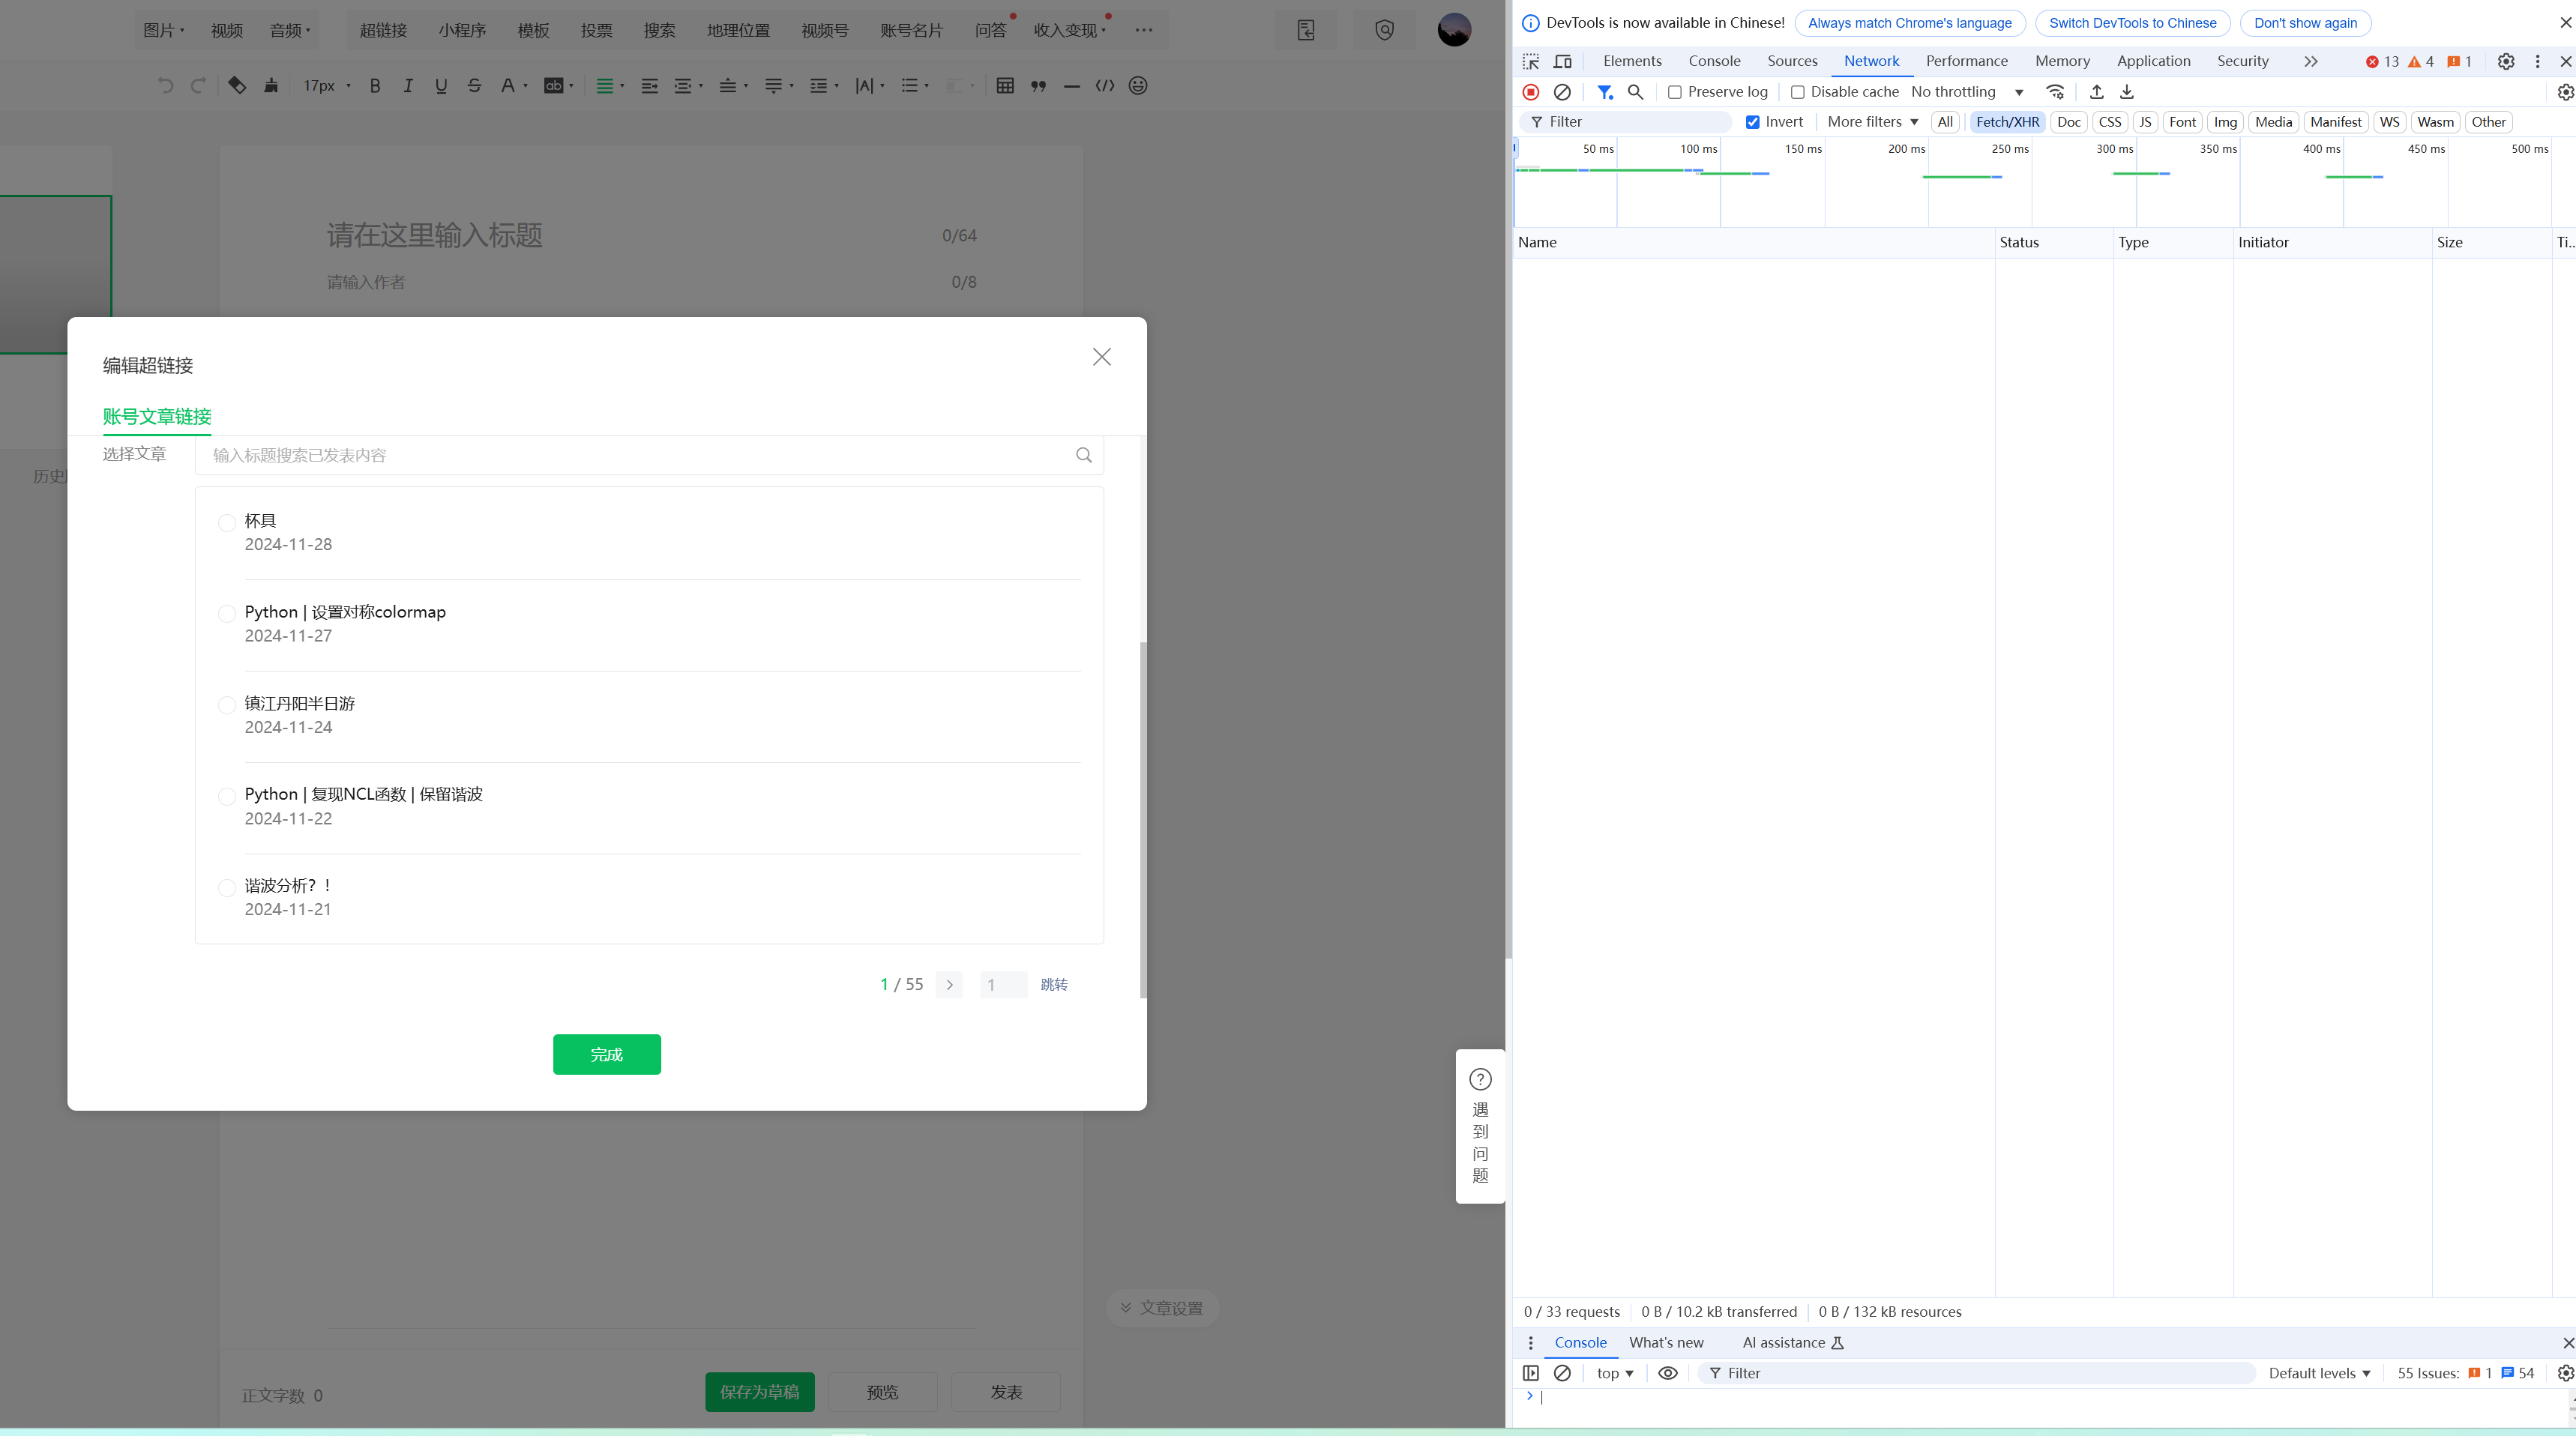
Task: Click the DevTools record network log icon
Action: tap(1530, 92)
